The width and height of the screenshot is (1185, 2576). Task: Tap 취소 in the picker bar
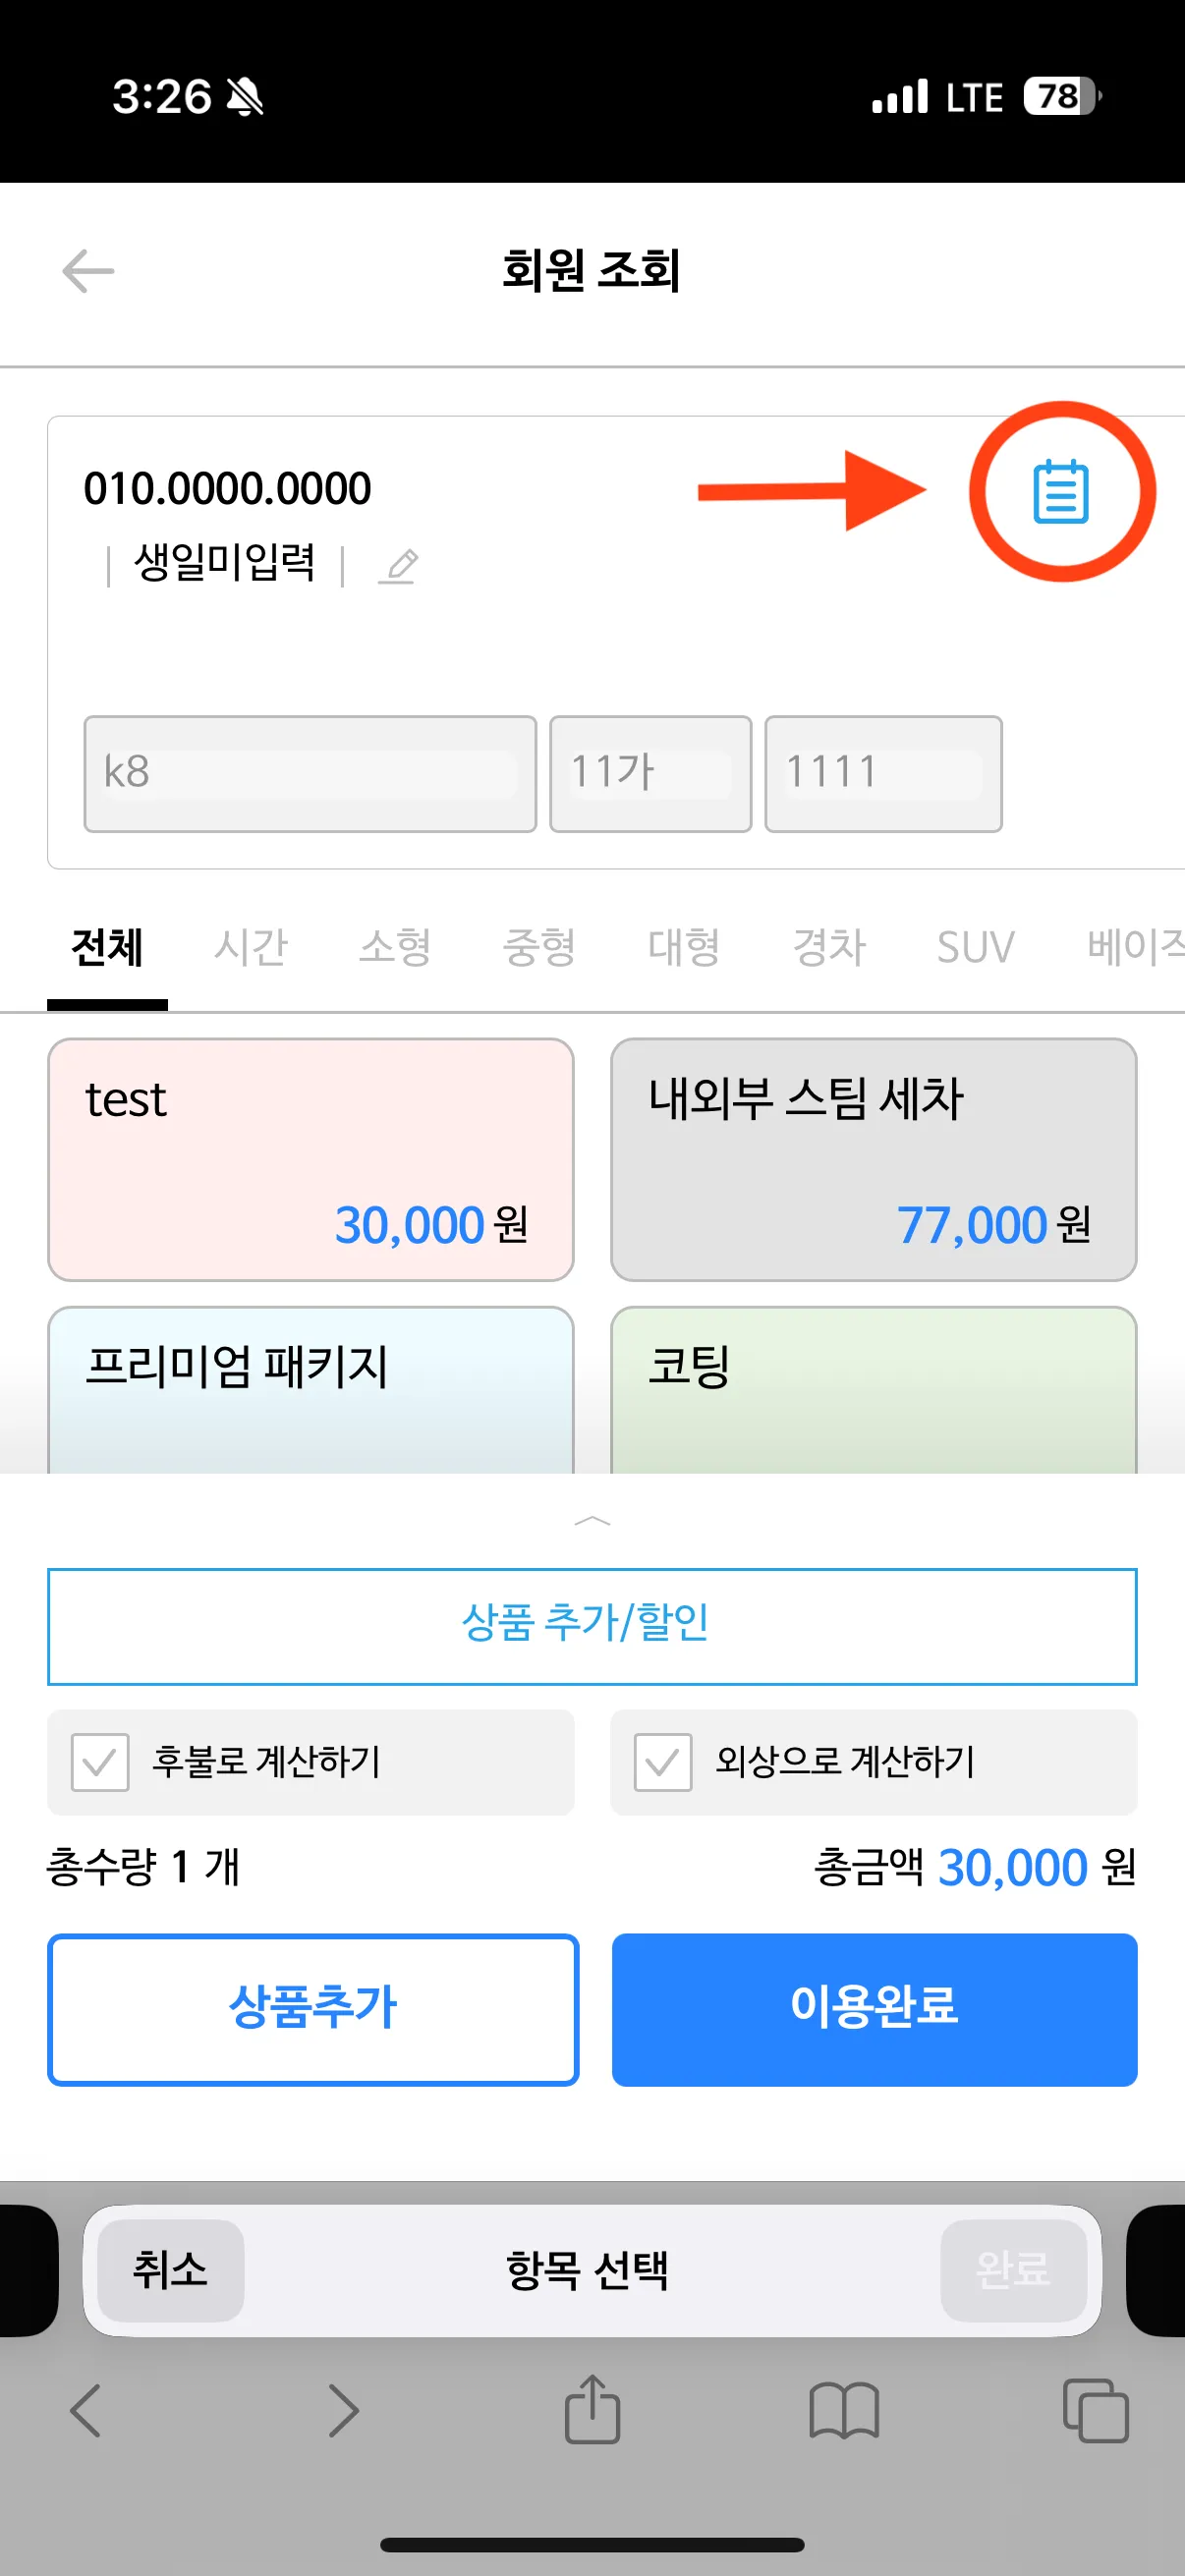pyautogui.click(x=170, y=2270)
